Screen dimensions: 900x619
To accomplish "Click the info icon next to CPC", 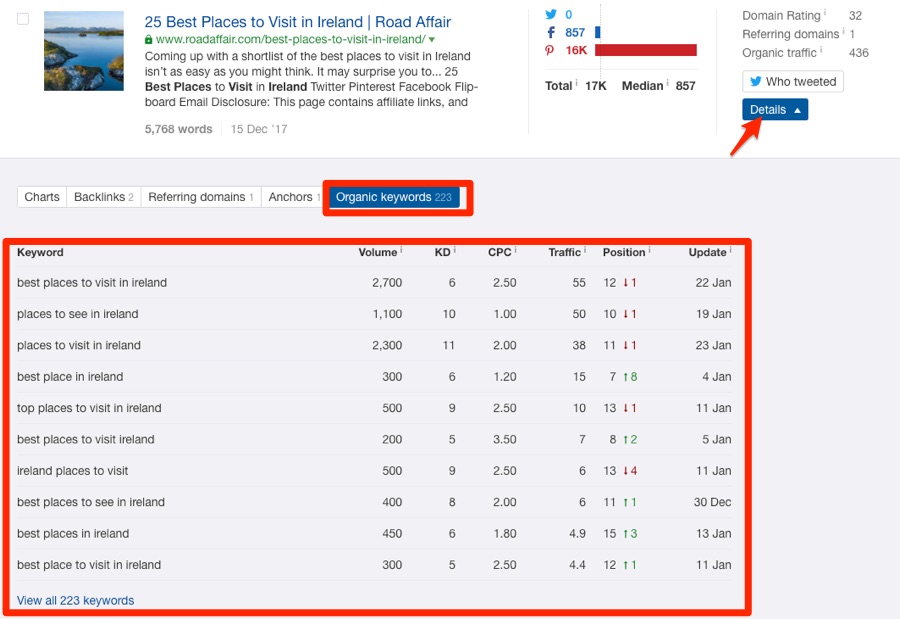I will click(515, 250).
